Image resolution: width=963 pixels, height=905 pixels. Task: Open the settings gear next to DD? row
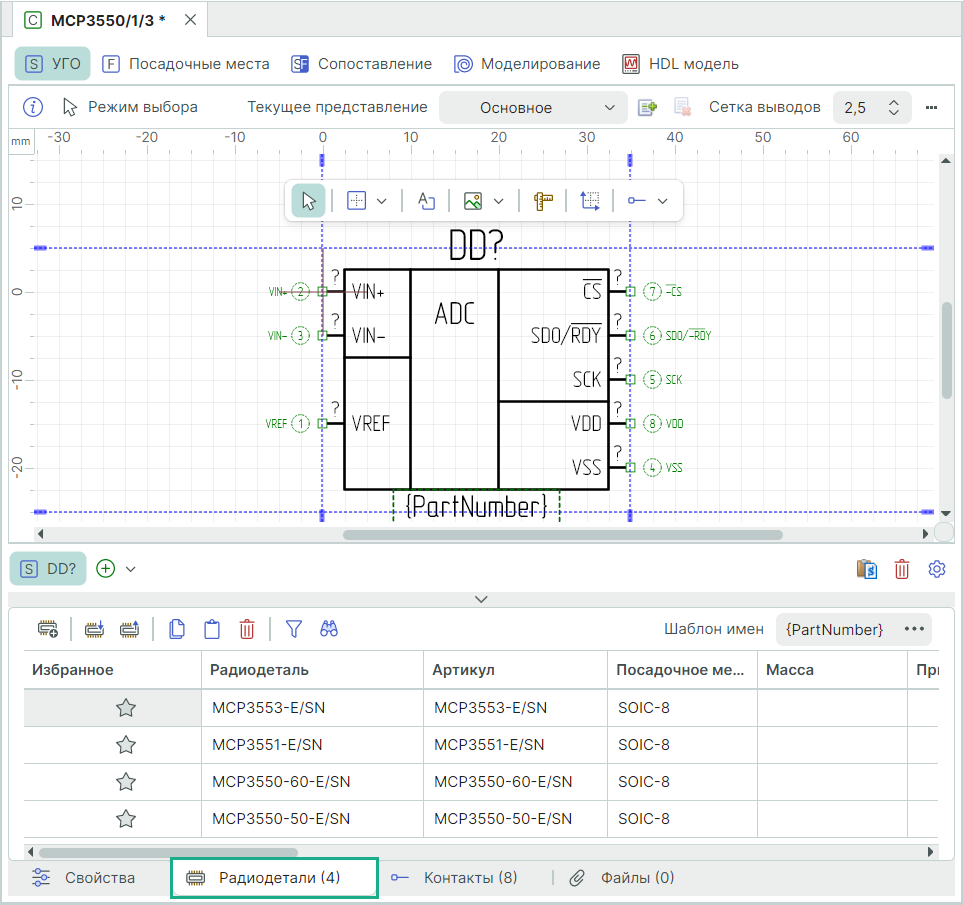pos(937,569)
